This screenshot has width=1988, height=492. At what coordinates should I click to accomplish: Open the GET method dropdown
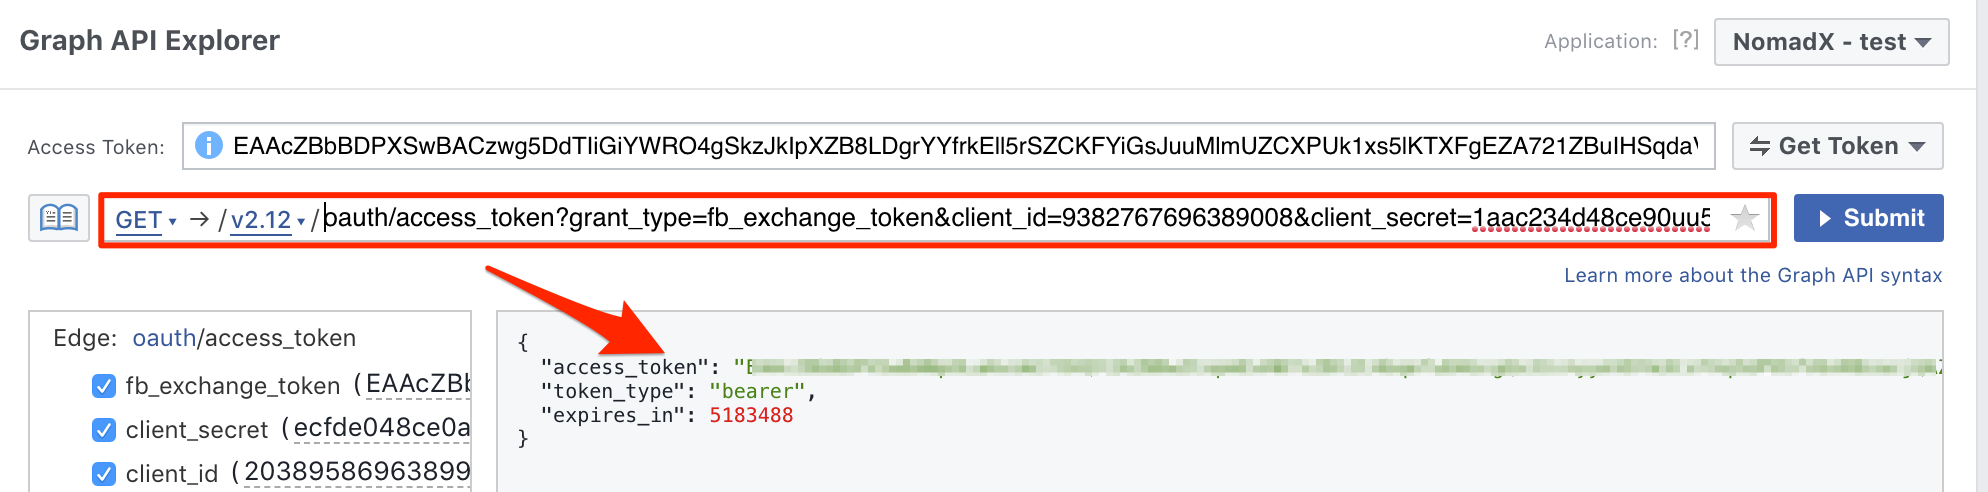[x=146, y=220]
